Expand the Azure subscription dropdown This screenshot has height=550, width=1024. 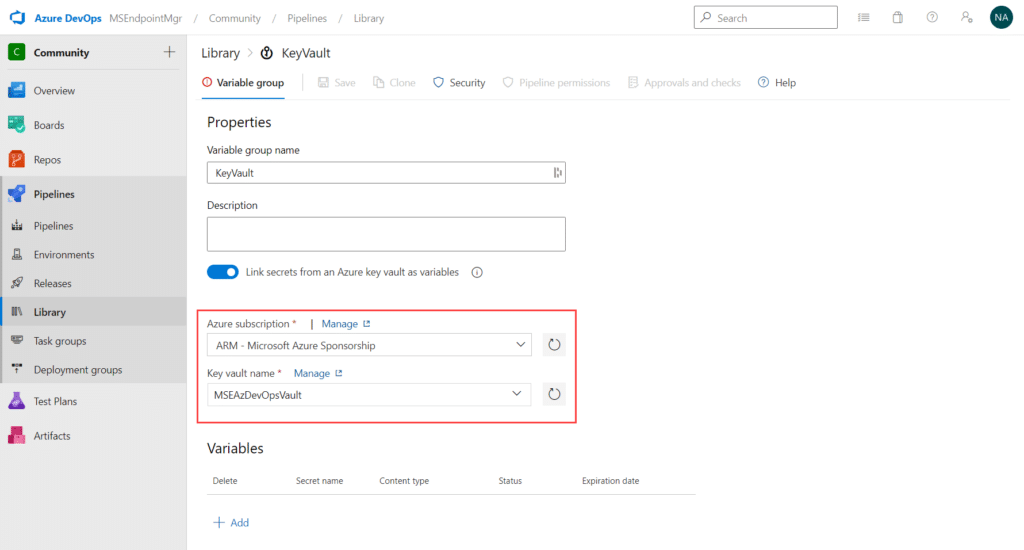point(369,345)
